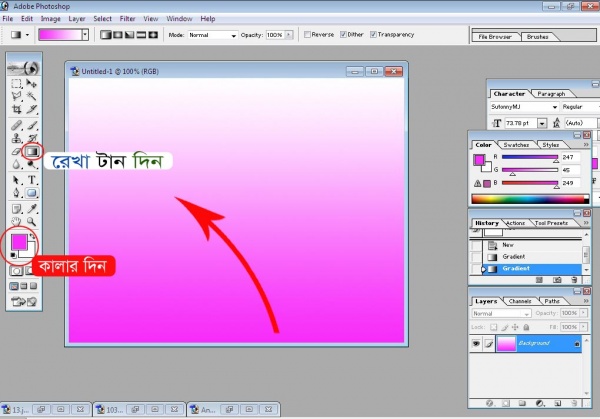Select the Eraser tool
The width and height of the screenshot is (600, 419).
16,152
